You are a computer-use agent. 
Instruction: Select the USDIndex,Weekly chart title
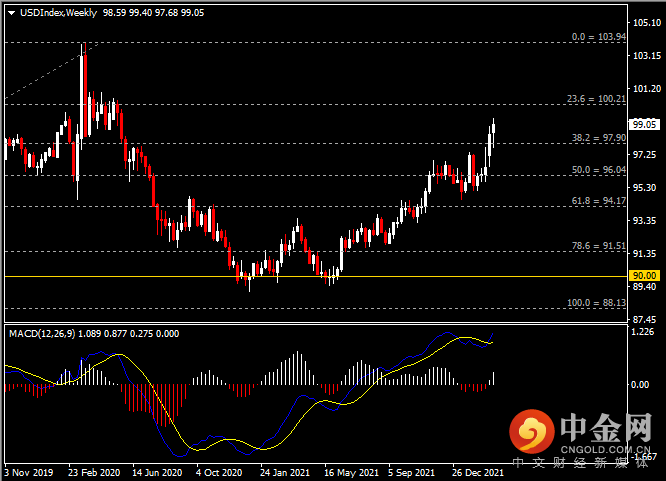coord(59,13)
